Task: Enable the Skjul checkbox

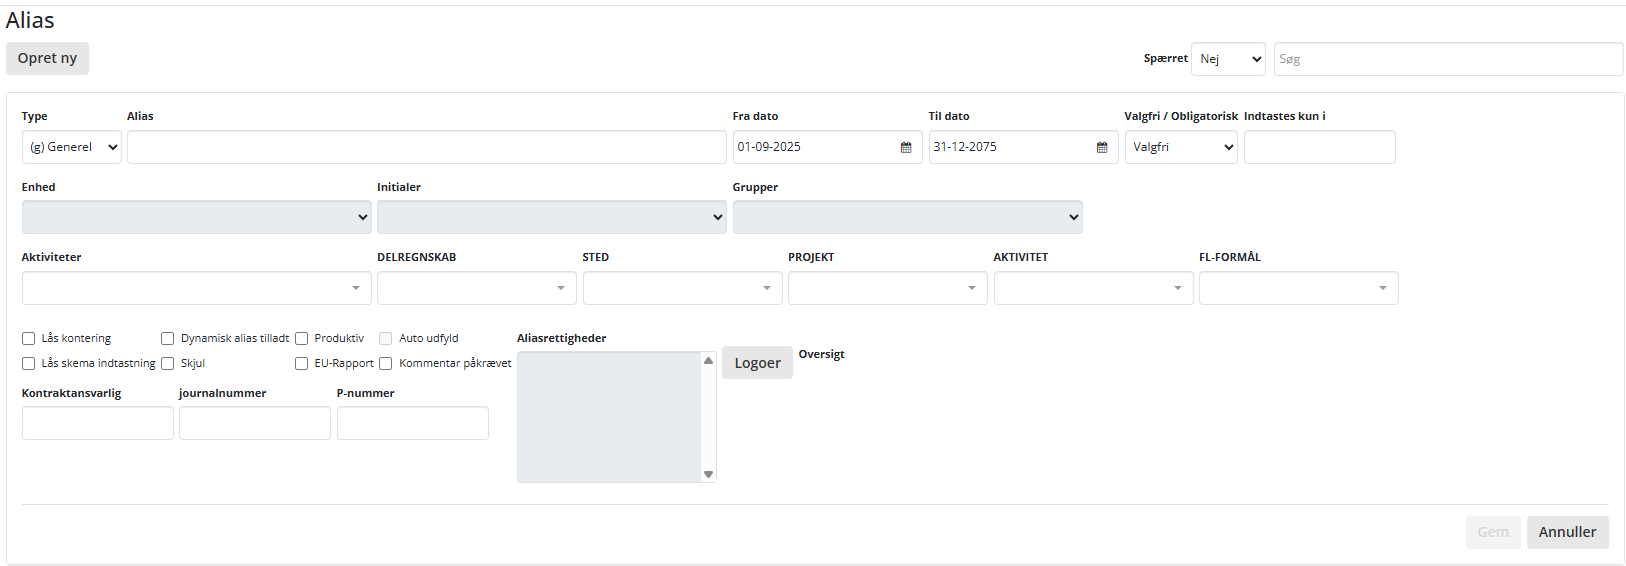Action: (168, 364)
